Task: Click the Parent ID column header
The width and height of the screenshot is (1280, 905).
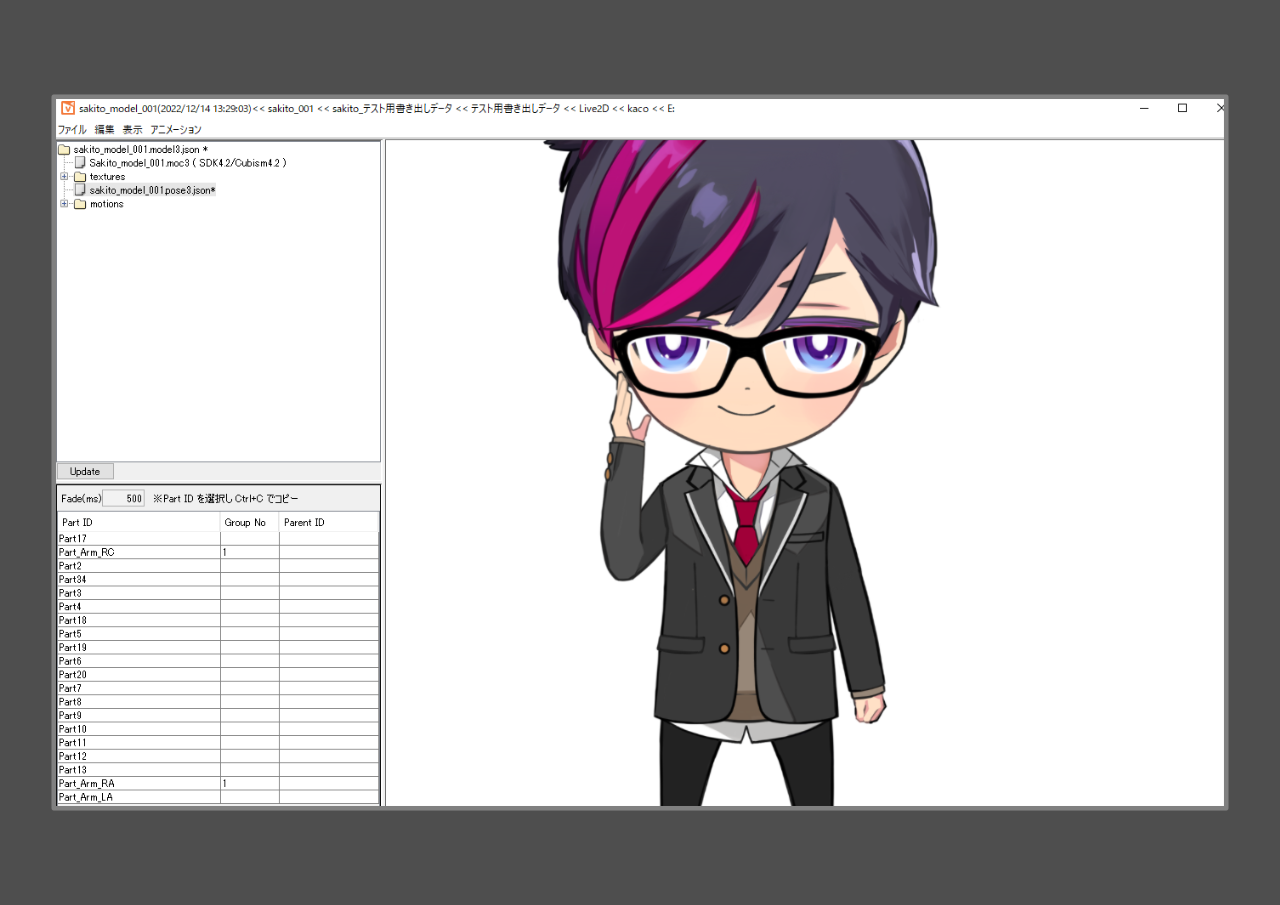Action: coord(329,522)
